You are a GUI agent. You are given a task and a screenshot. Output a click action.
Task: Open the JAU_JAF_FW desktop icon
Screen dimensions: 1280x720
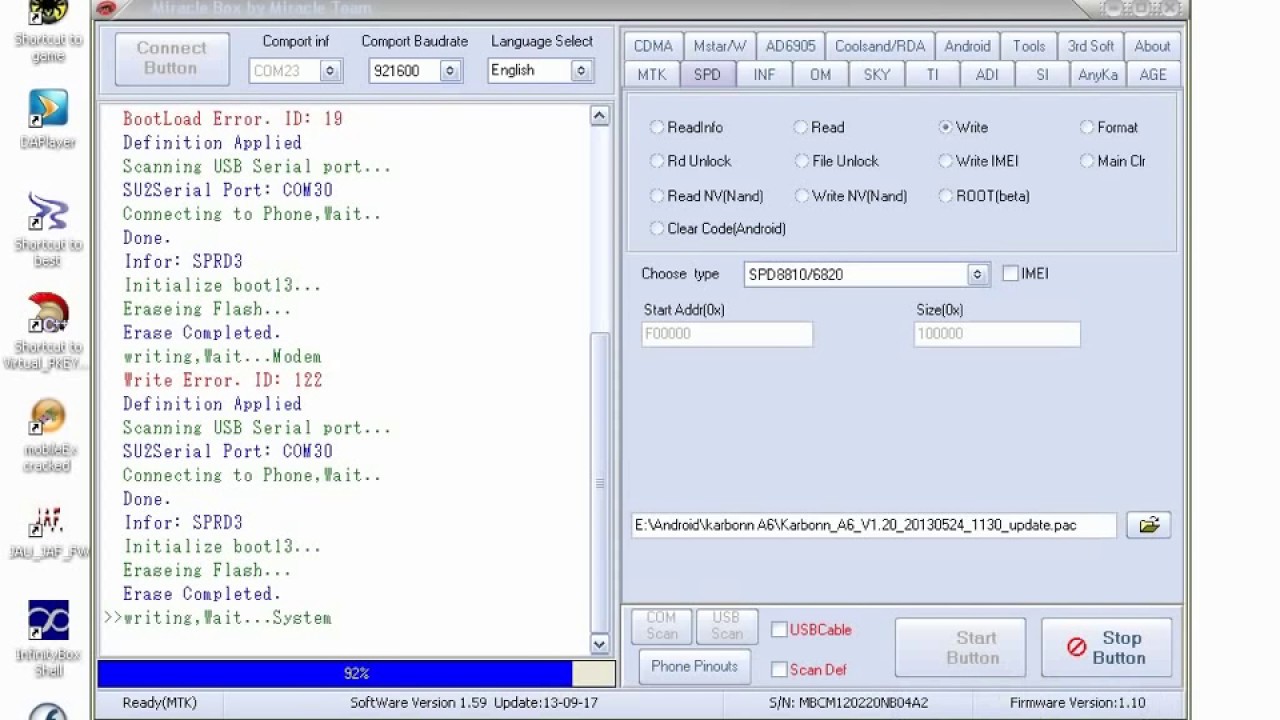48,532
